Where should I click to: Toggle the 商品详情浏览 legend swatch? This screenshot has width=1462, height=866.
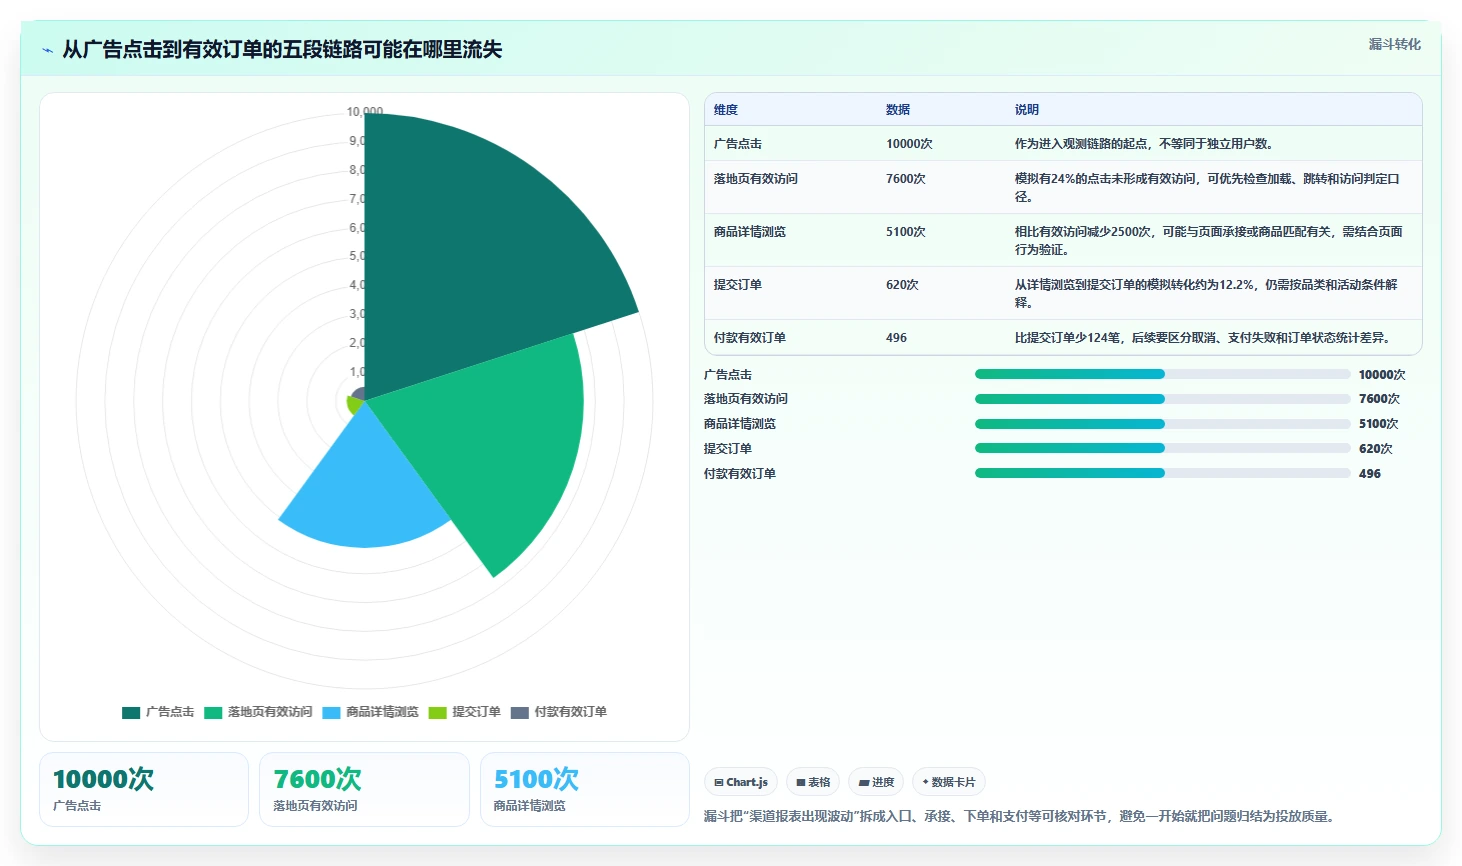pyautogui.click(x=332, y=713)
